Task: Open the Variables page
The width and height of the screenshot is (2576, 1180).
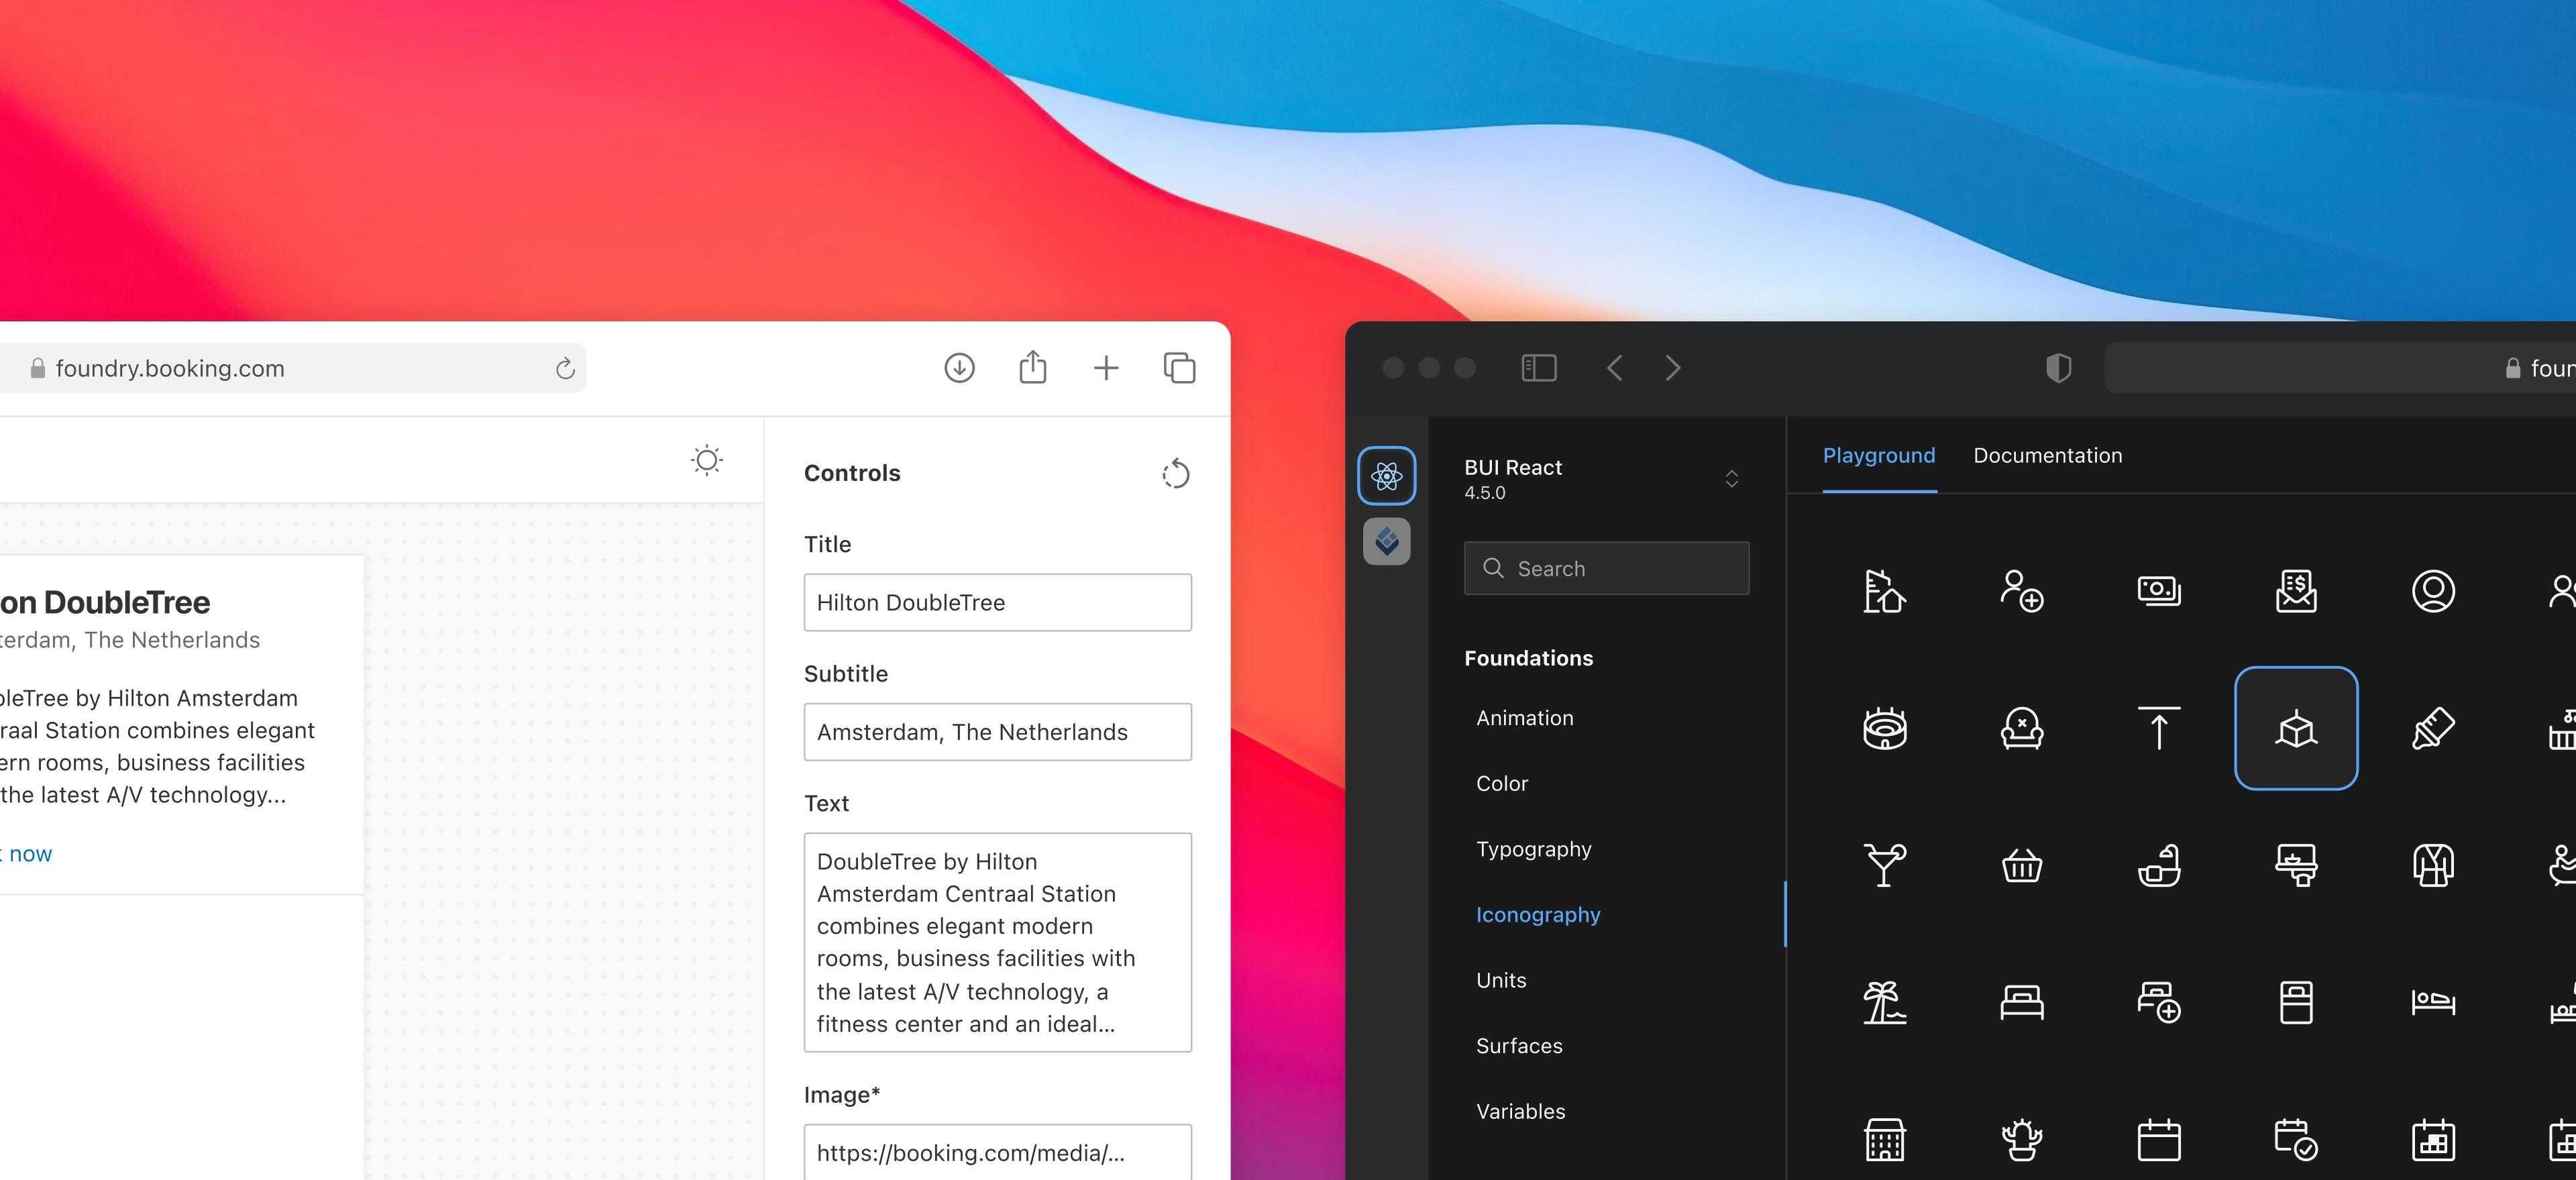Action: pyautogui.click(x=1520, y=1111)
